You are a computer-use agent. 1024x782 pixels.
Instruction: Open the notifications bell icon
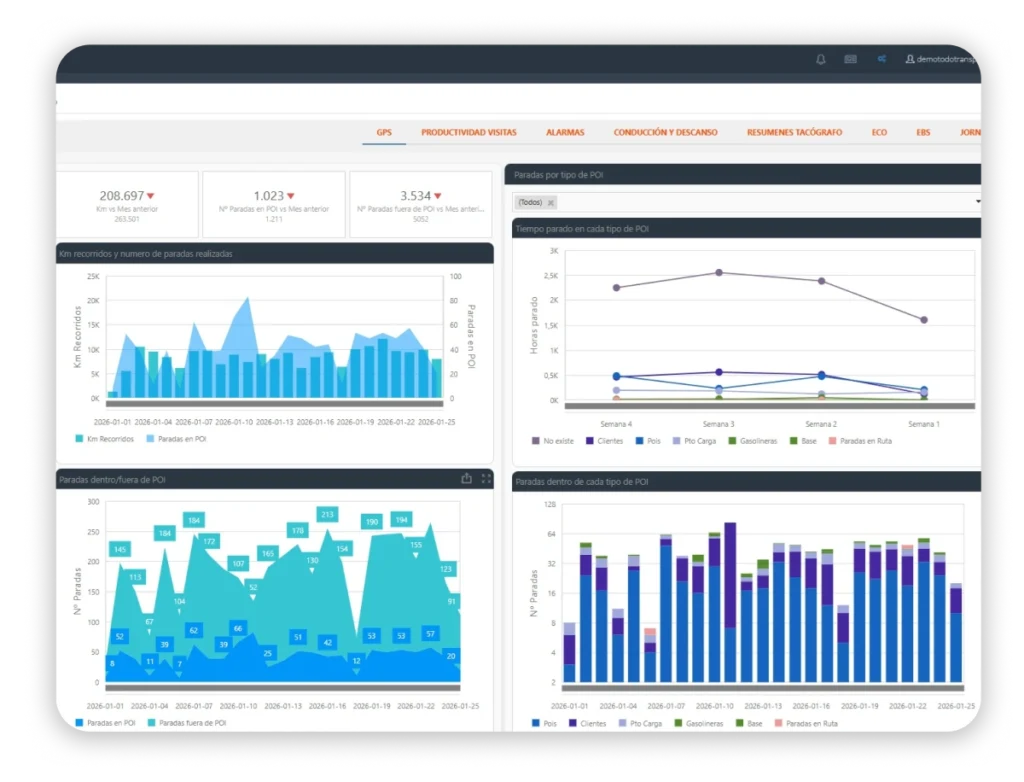820,59
